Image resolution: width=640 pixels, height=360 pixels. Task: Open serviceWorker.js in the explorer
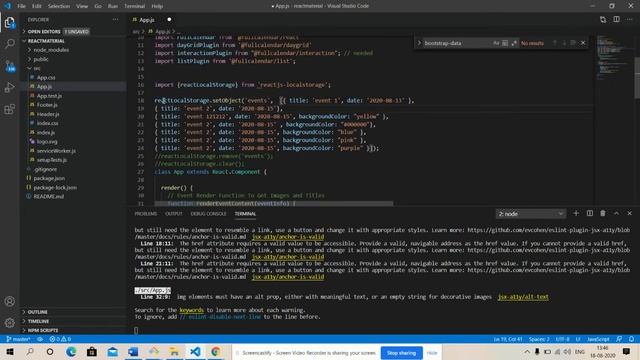click(56, 151)
